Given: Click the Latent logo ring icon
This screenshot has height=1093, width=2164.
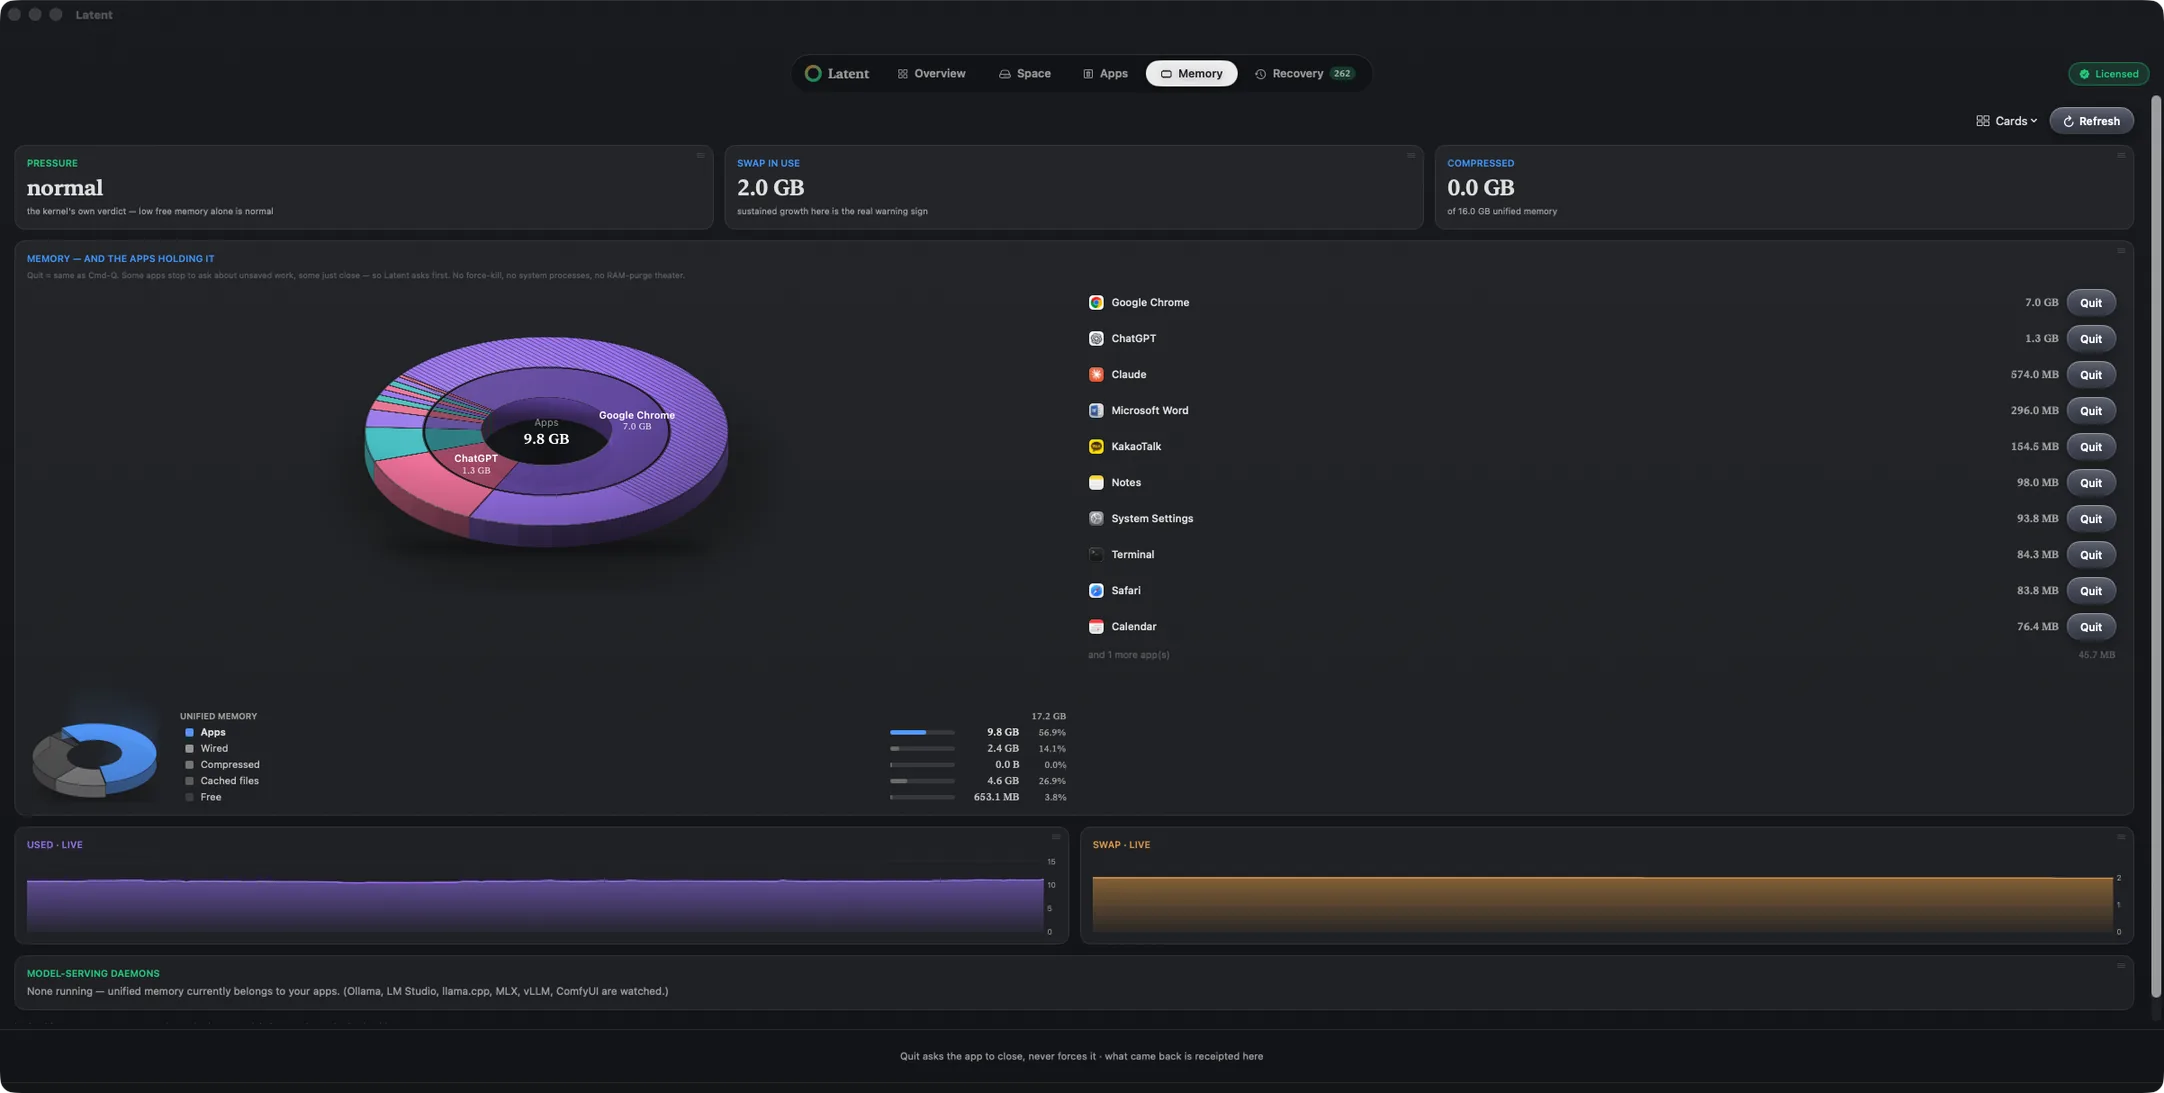Looking at the screenshot, I should click(x=813, y=74).
